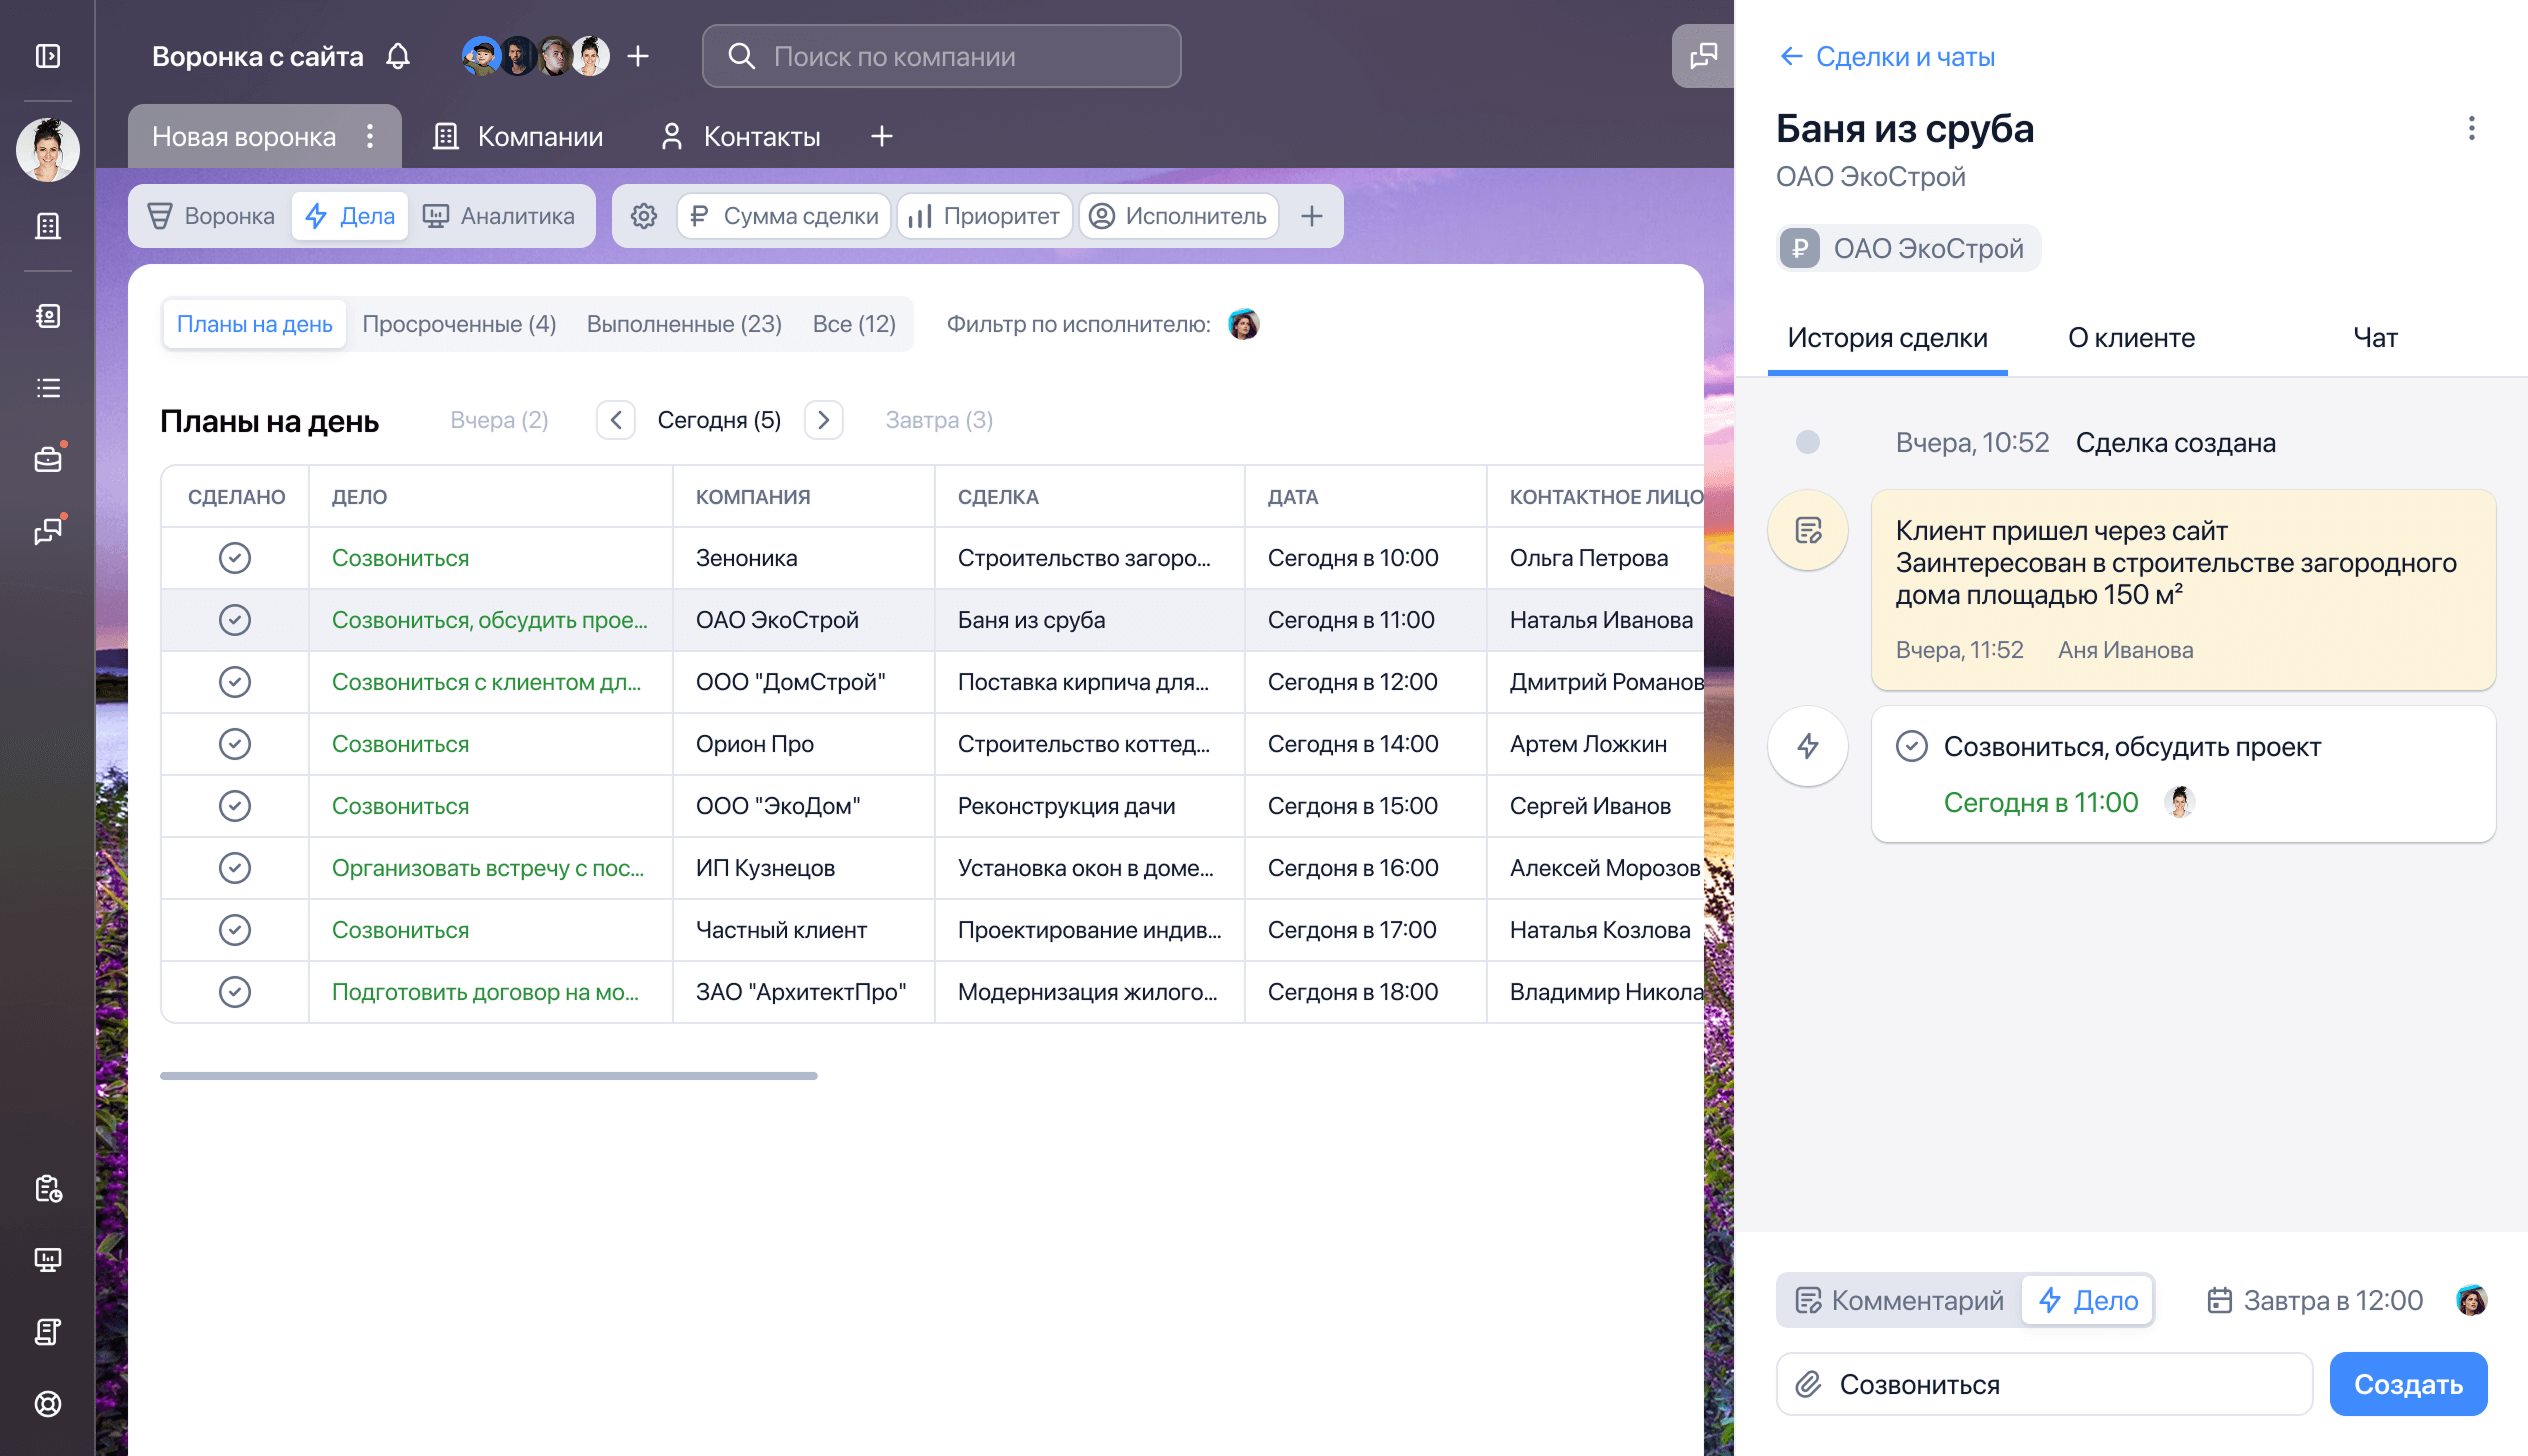Complete the «Подготовить договор» task checkmark
Screen dimensions: 2528x1456
235,991
